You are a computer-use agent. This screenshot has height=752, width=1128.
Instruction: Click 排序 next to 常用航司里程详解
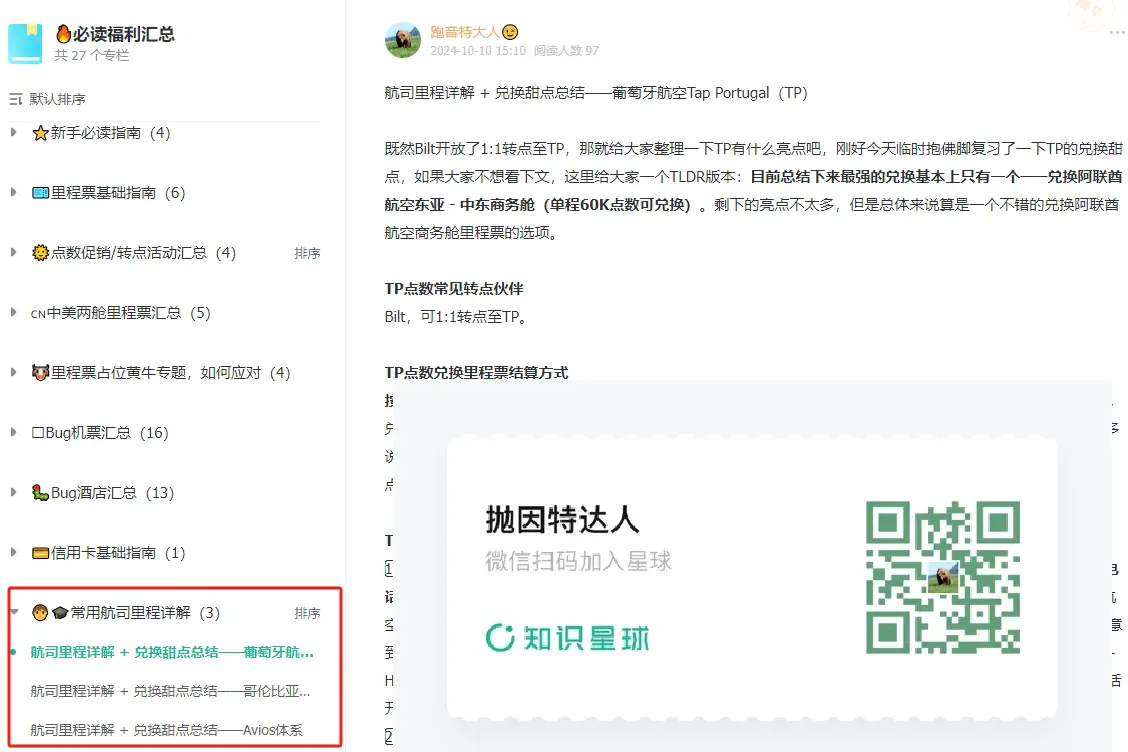[x=307, y=613]
